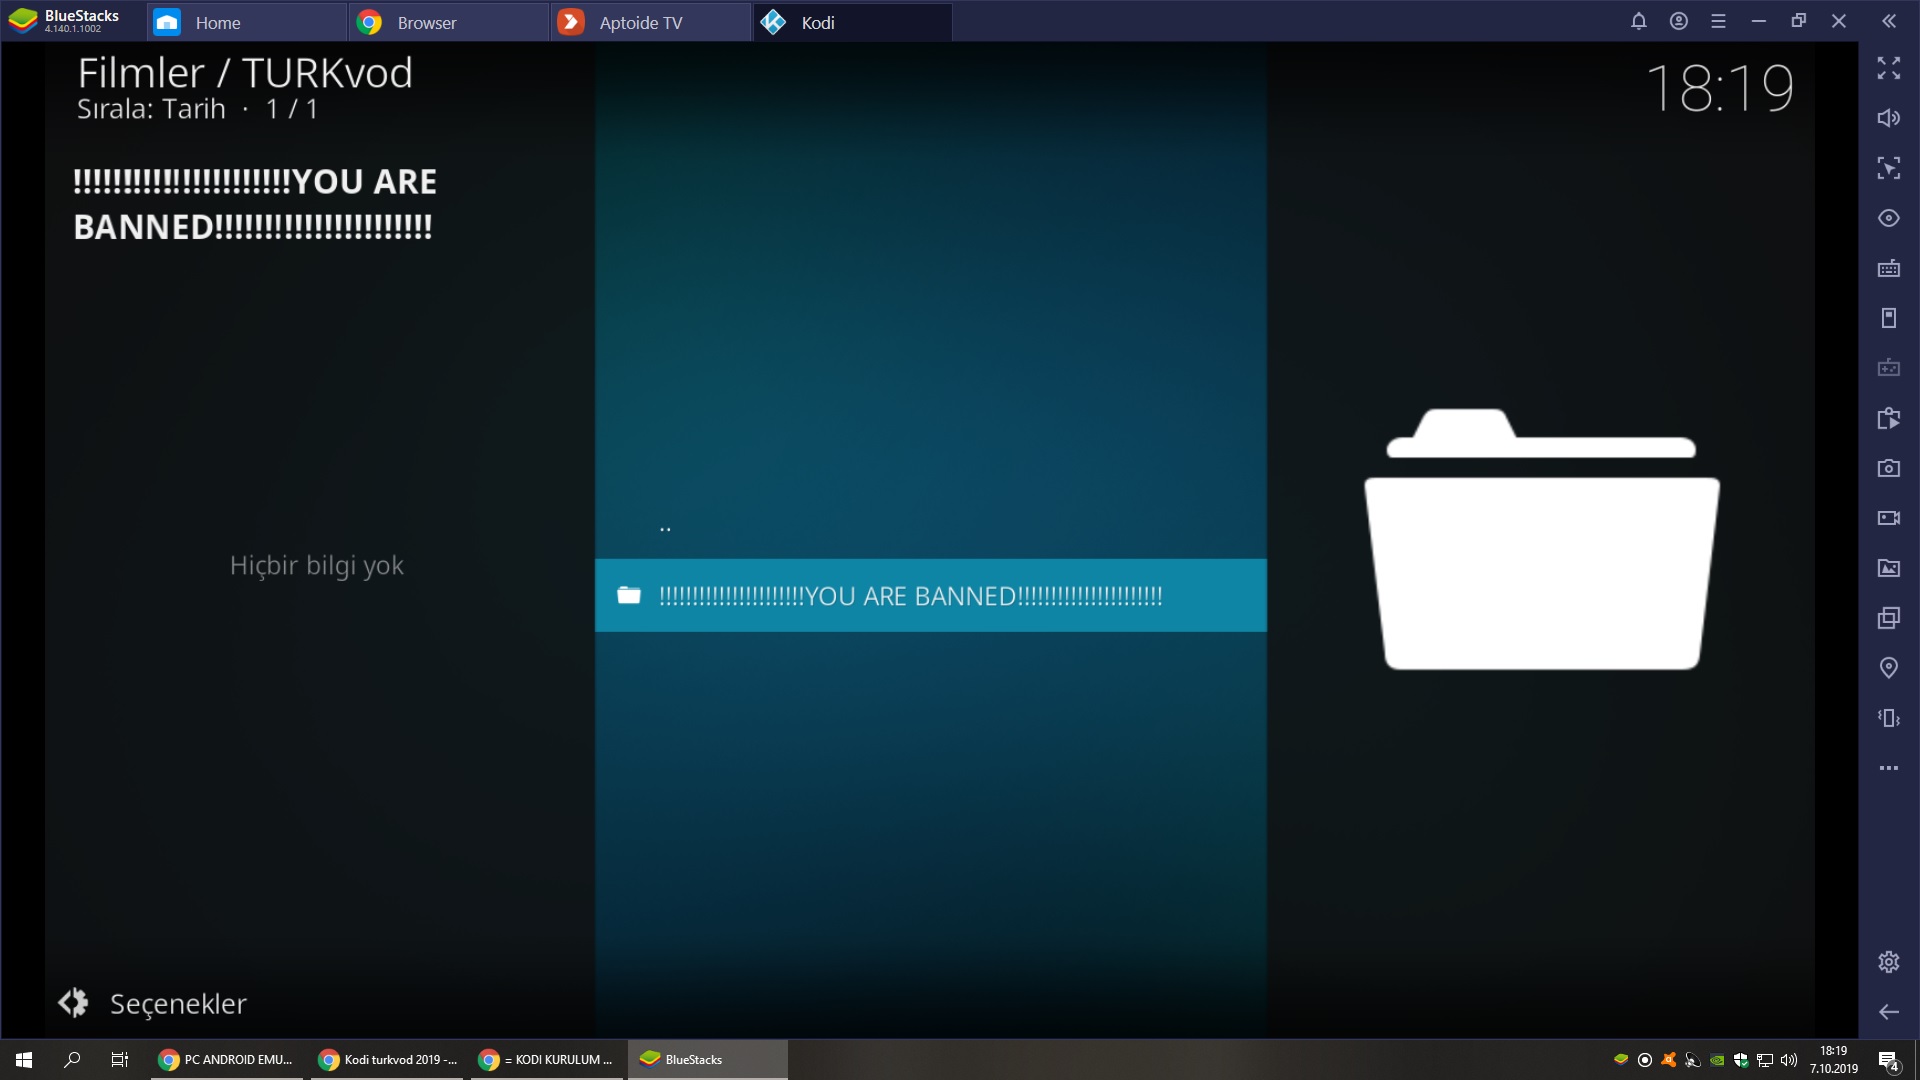Click 'Hiçbir bilgi yok' text
Viewport: 1920px width, 1080px height.
[317, 566]
